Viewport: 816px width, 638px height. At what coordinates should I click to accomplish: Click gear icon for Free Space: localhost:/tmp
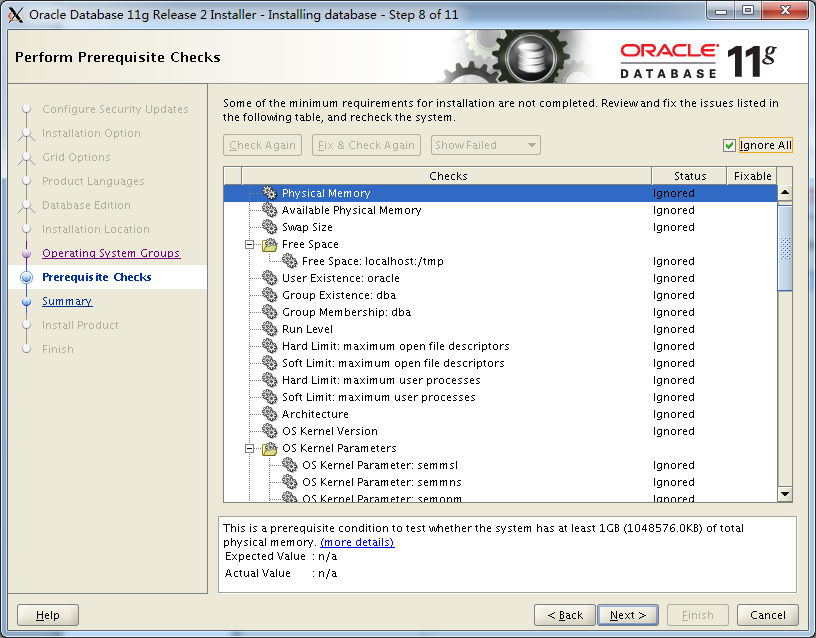(289, 261)
